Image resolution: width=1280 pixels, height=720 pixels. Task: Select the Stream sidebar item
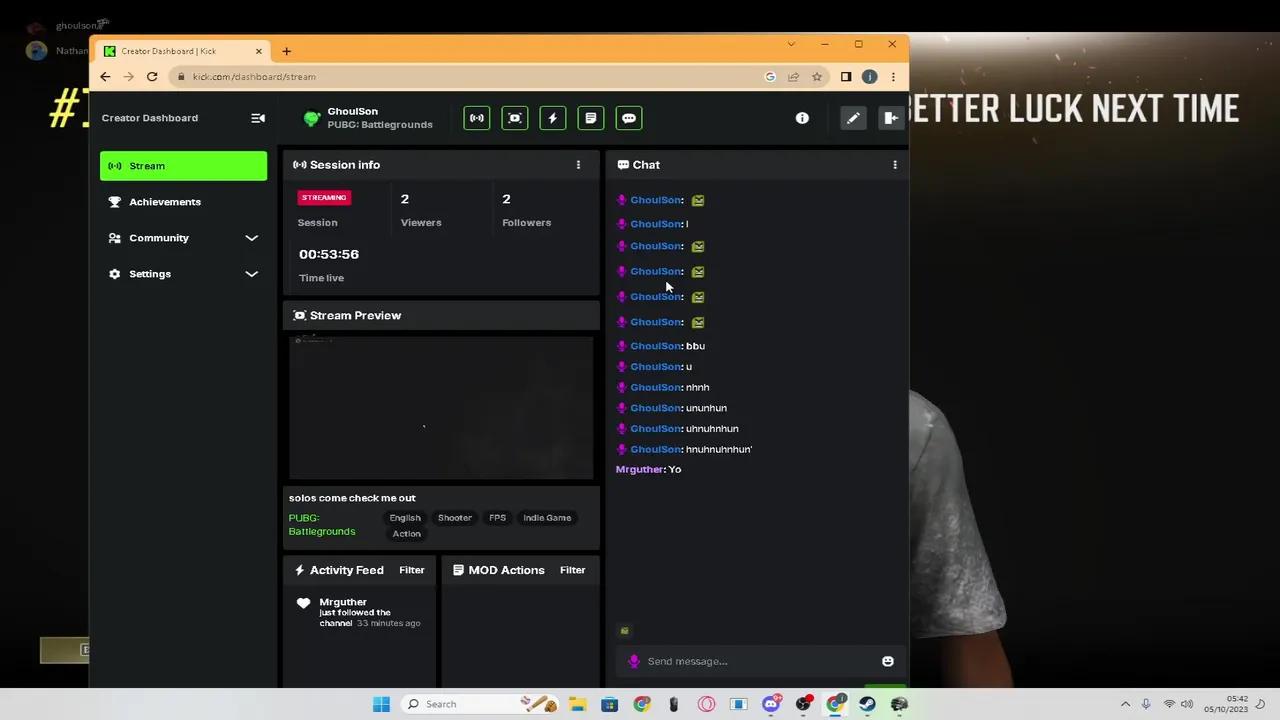(183, 166)
